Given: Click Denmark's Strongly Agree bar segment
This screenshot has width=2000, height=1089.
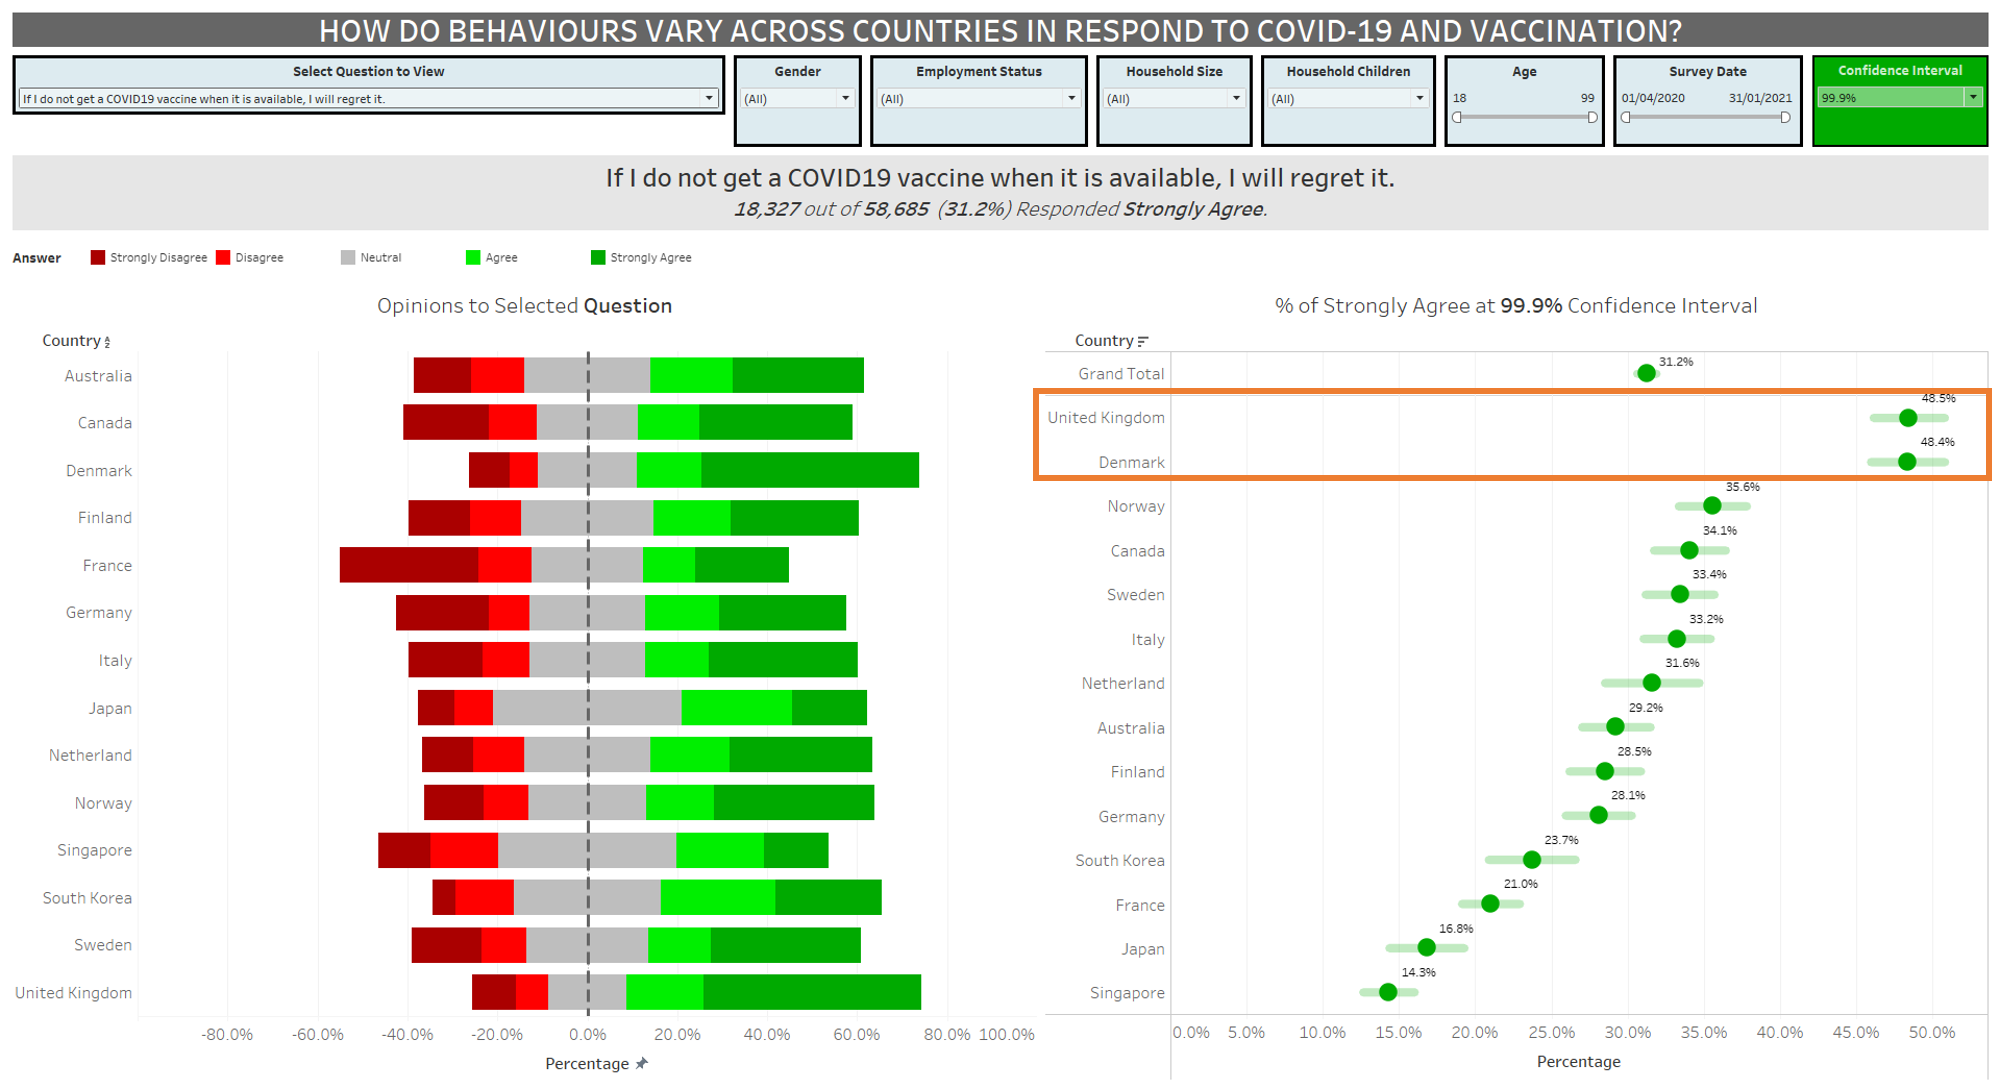Looking at the screenshot, I should point(809,470).
